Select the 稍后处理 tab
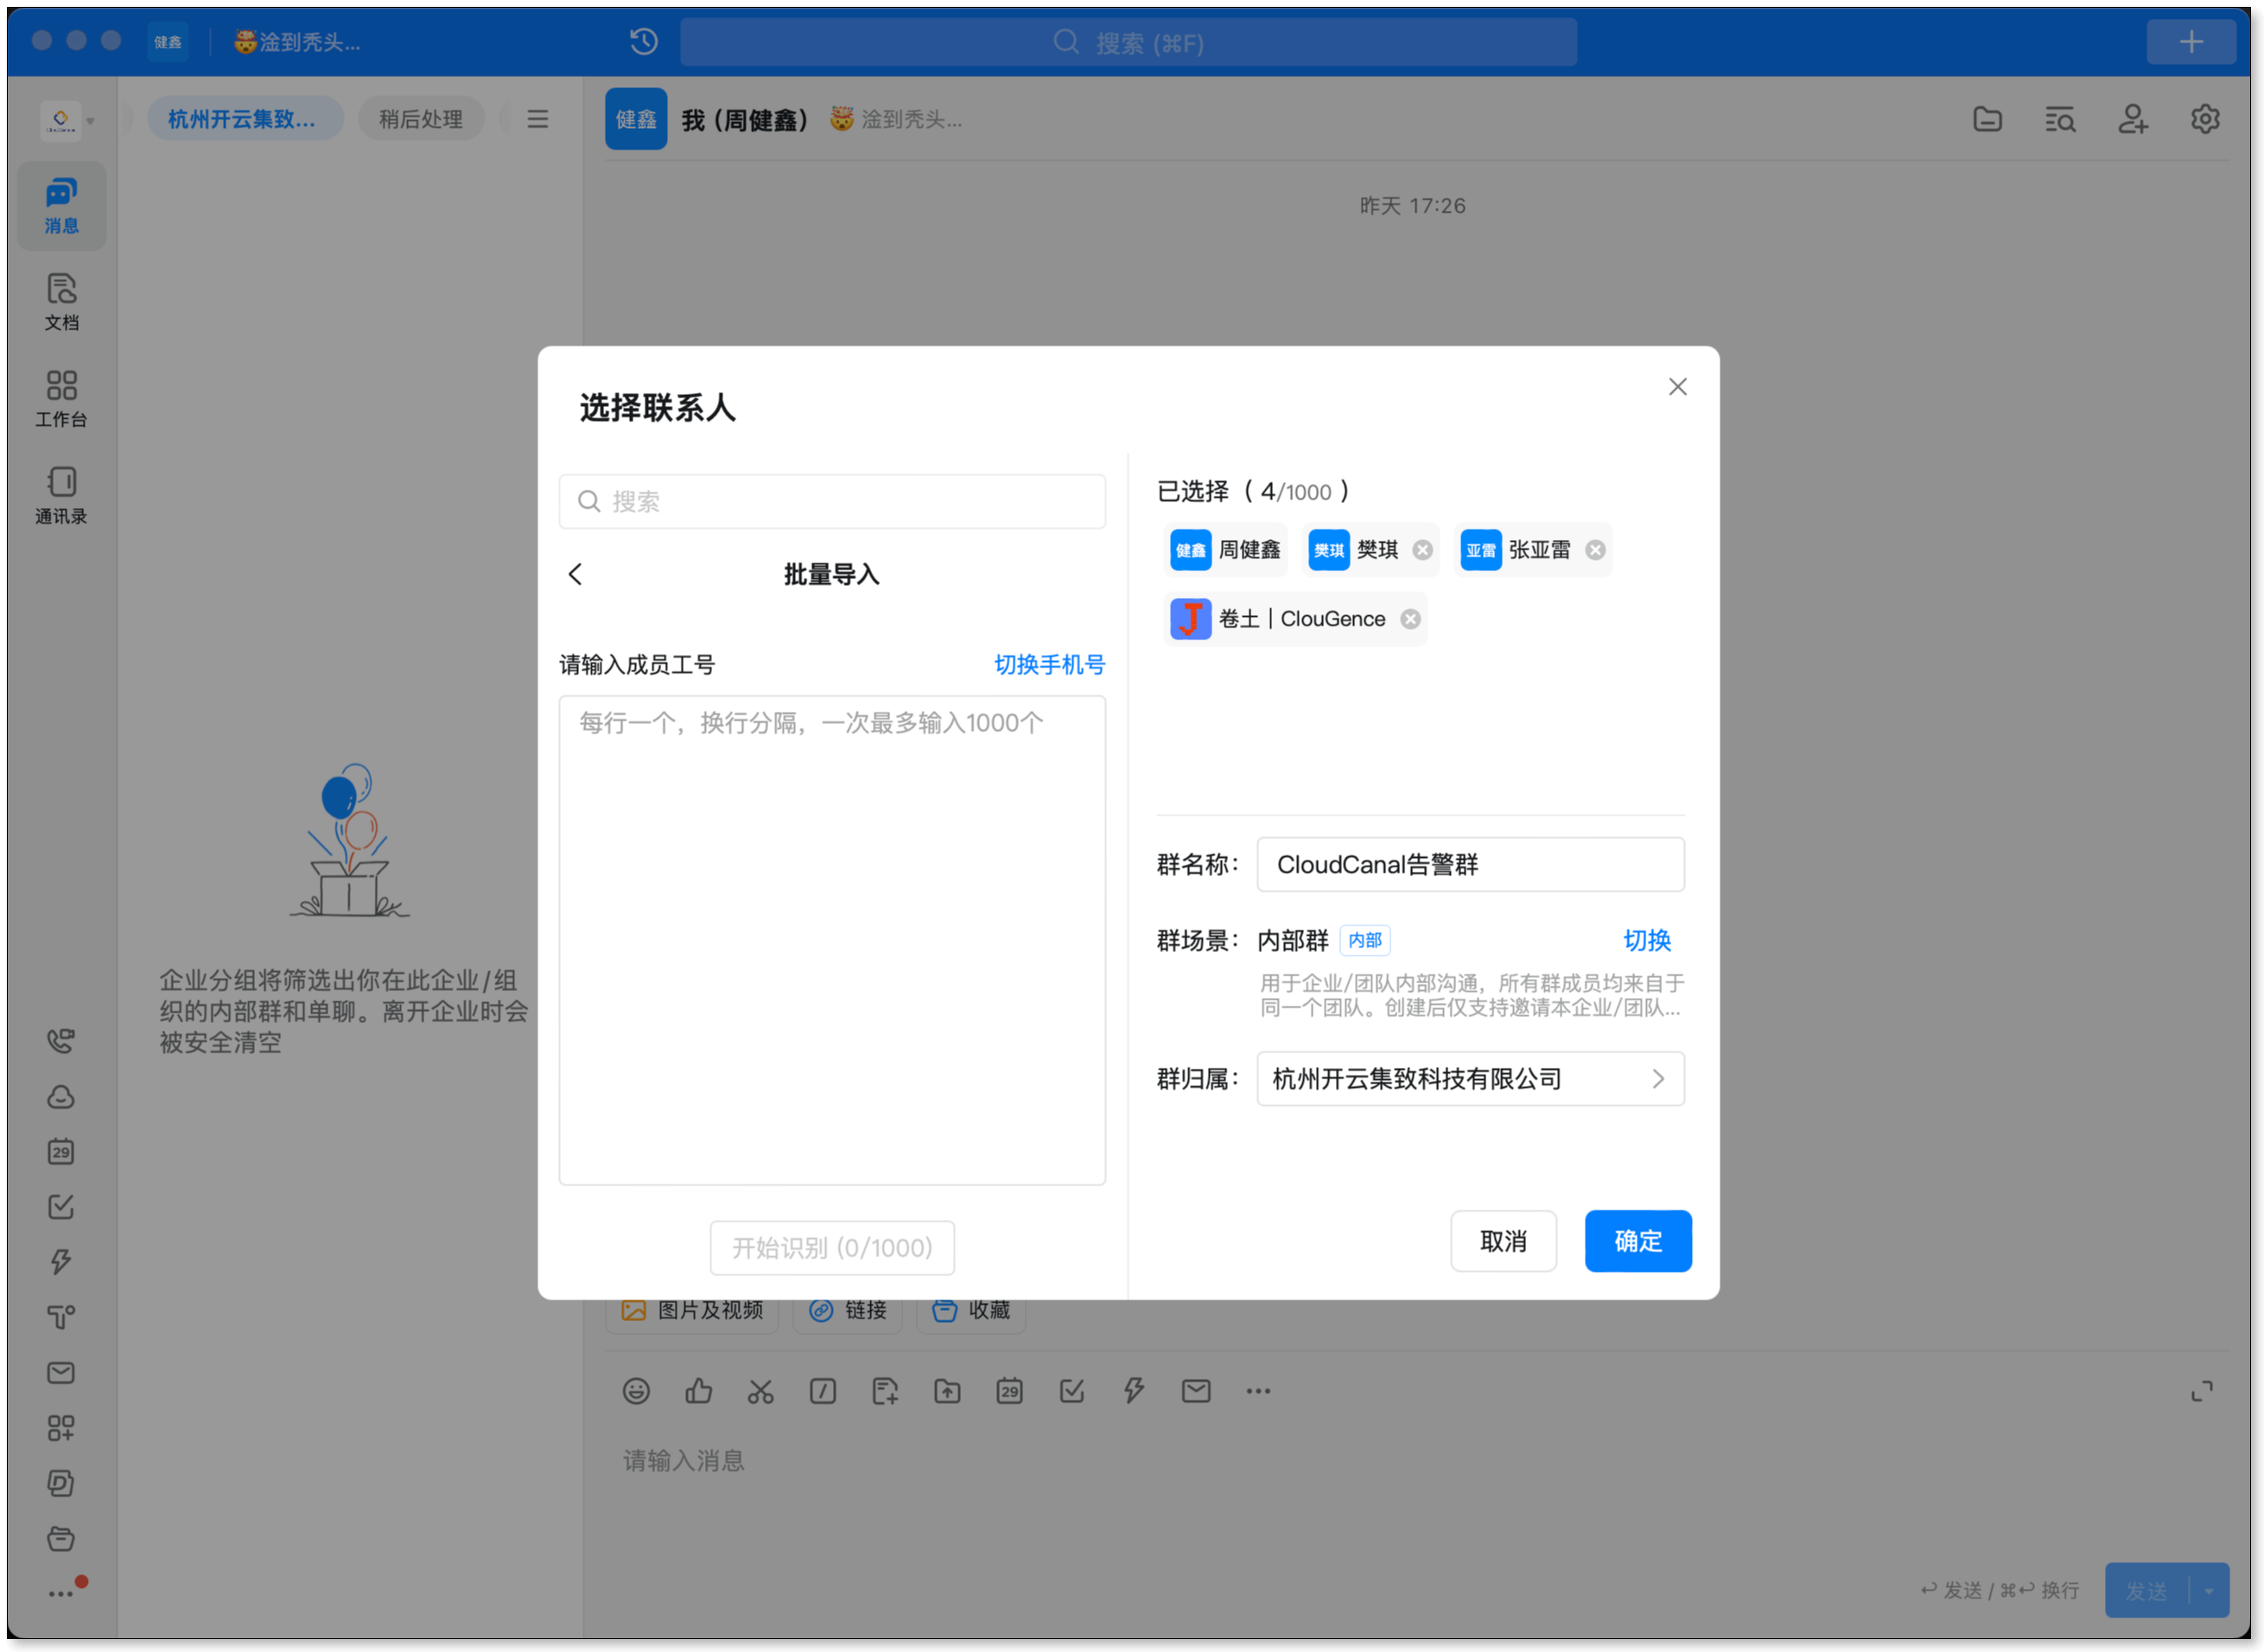This screenshot has height=1652, width=2264. click(x=420, y=119)
